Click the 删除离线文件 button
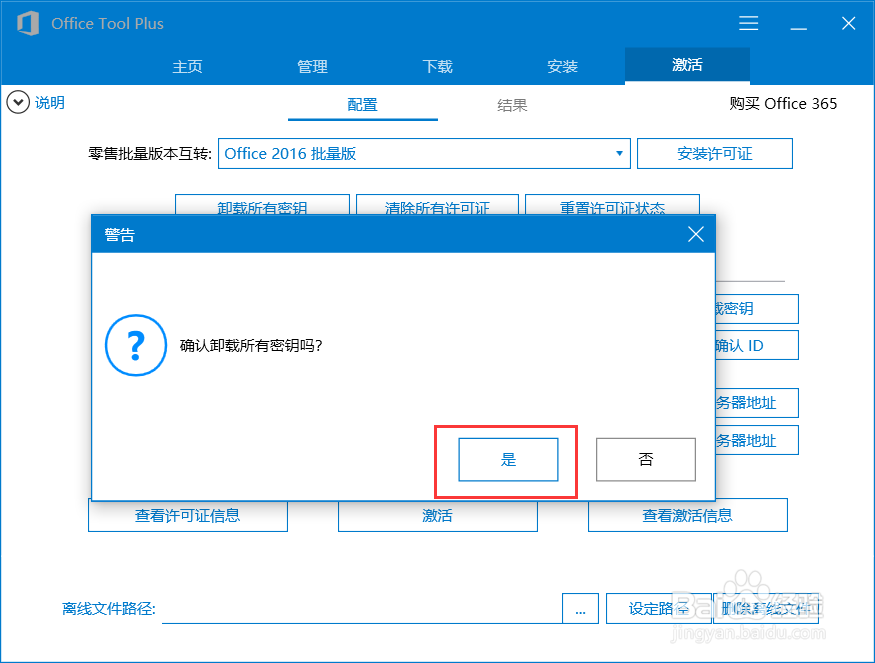Image resolution: width=875 pixels, height=663 pixels. (x=766, y=608)
